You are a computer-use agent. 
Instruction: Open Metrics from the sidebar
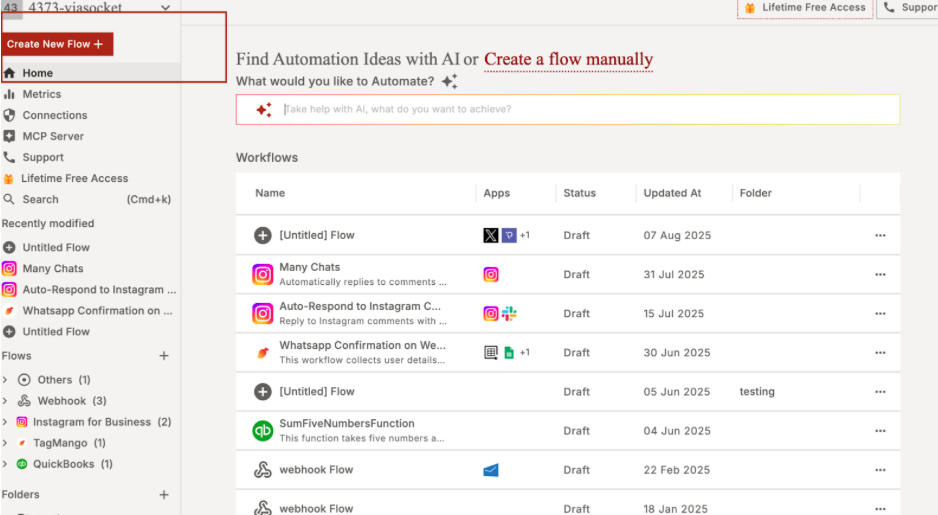click(x=41, y=94)
